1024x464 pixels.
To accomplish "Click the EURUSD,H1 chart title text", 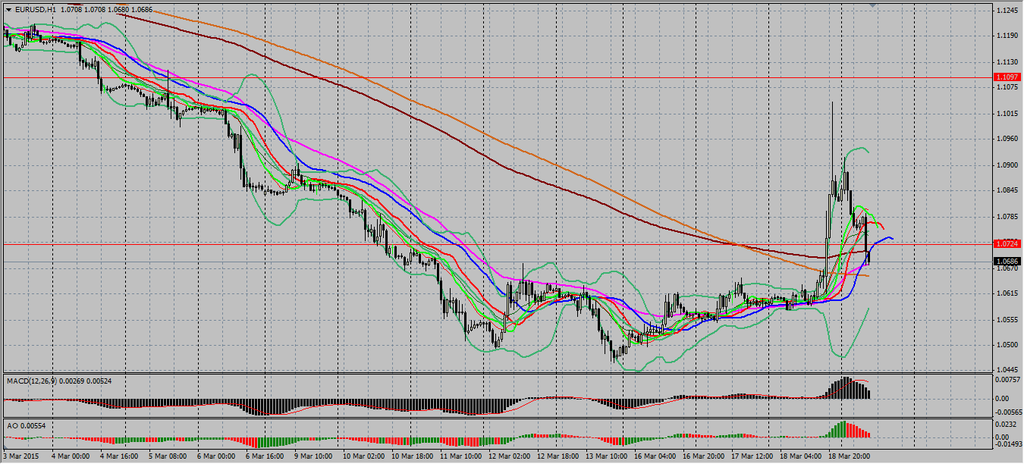I will pos(36,7).
